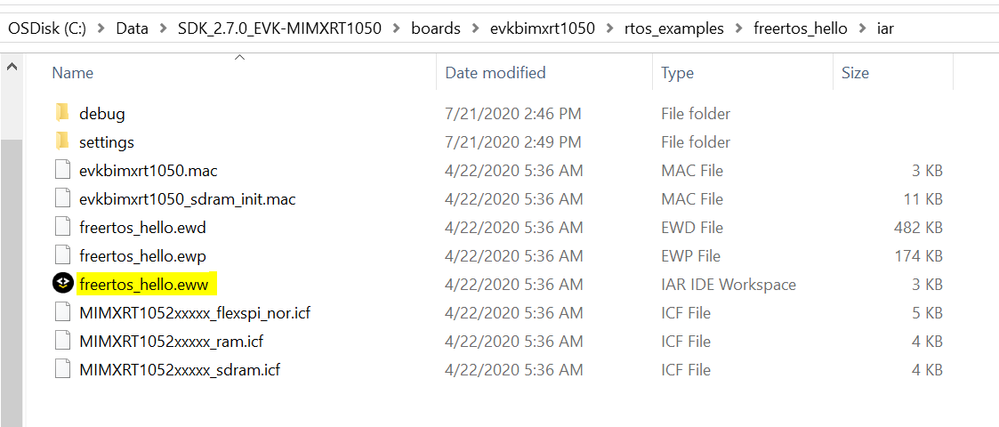
Task: Sort files by Date modified column
Action: pos(495,73)
